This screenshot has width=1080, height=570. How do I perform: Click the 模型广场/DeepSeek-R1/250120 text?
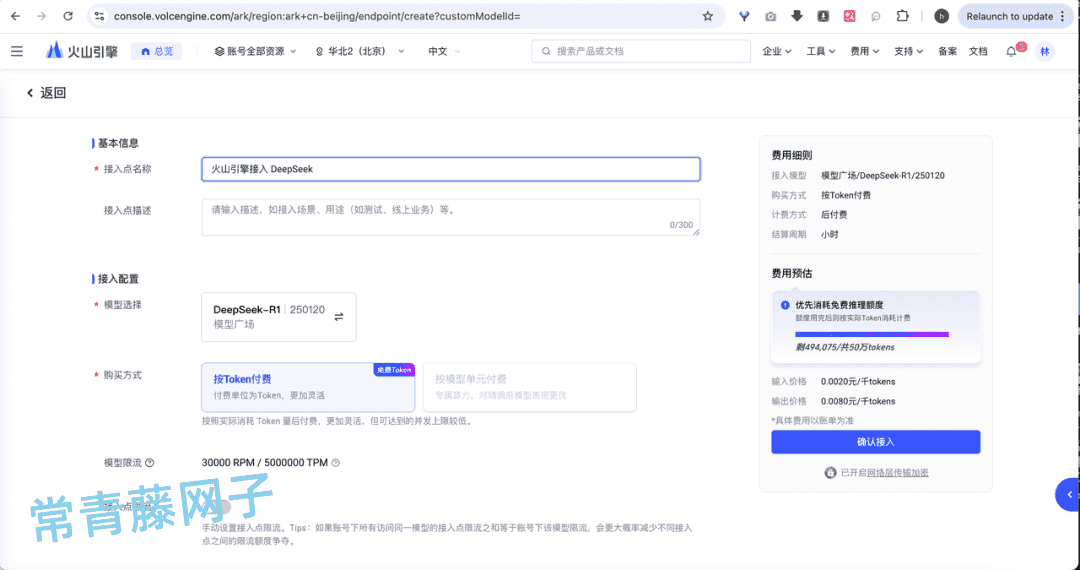(882, 176)
